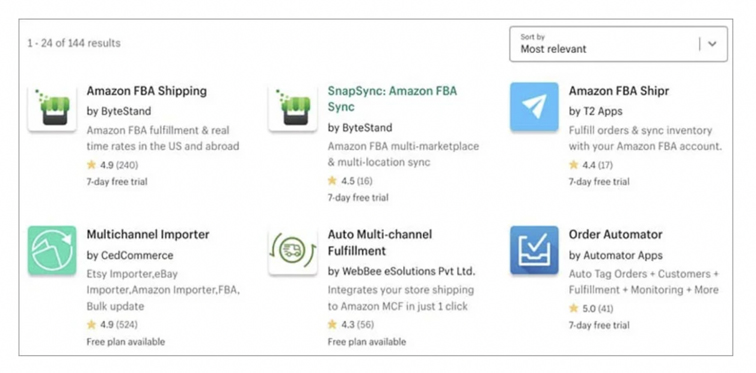Open the Multichannel Importer title link
Viewport: 756px width, 373px height.
[x=148, y=235]
